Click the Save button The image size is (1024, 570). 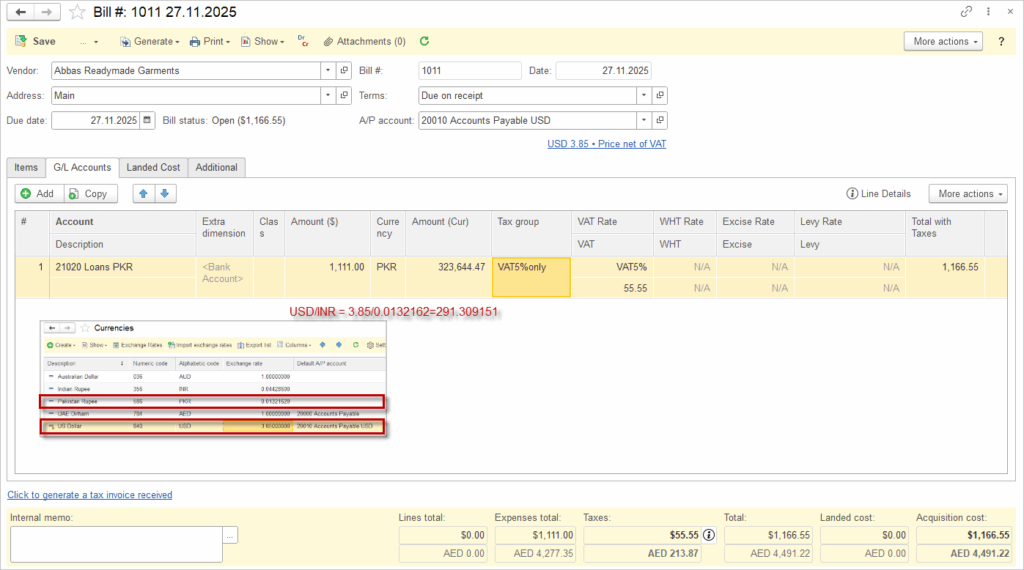tap(36, 42)
